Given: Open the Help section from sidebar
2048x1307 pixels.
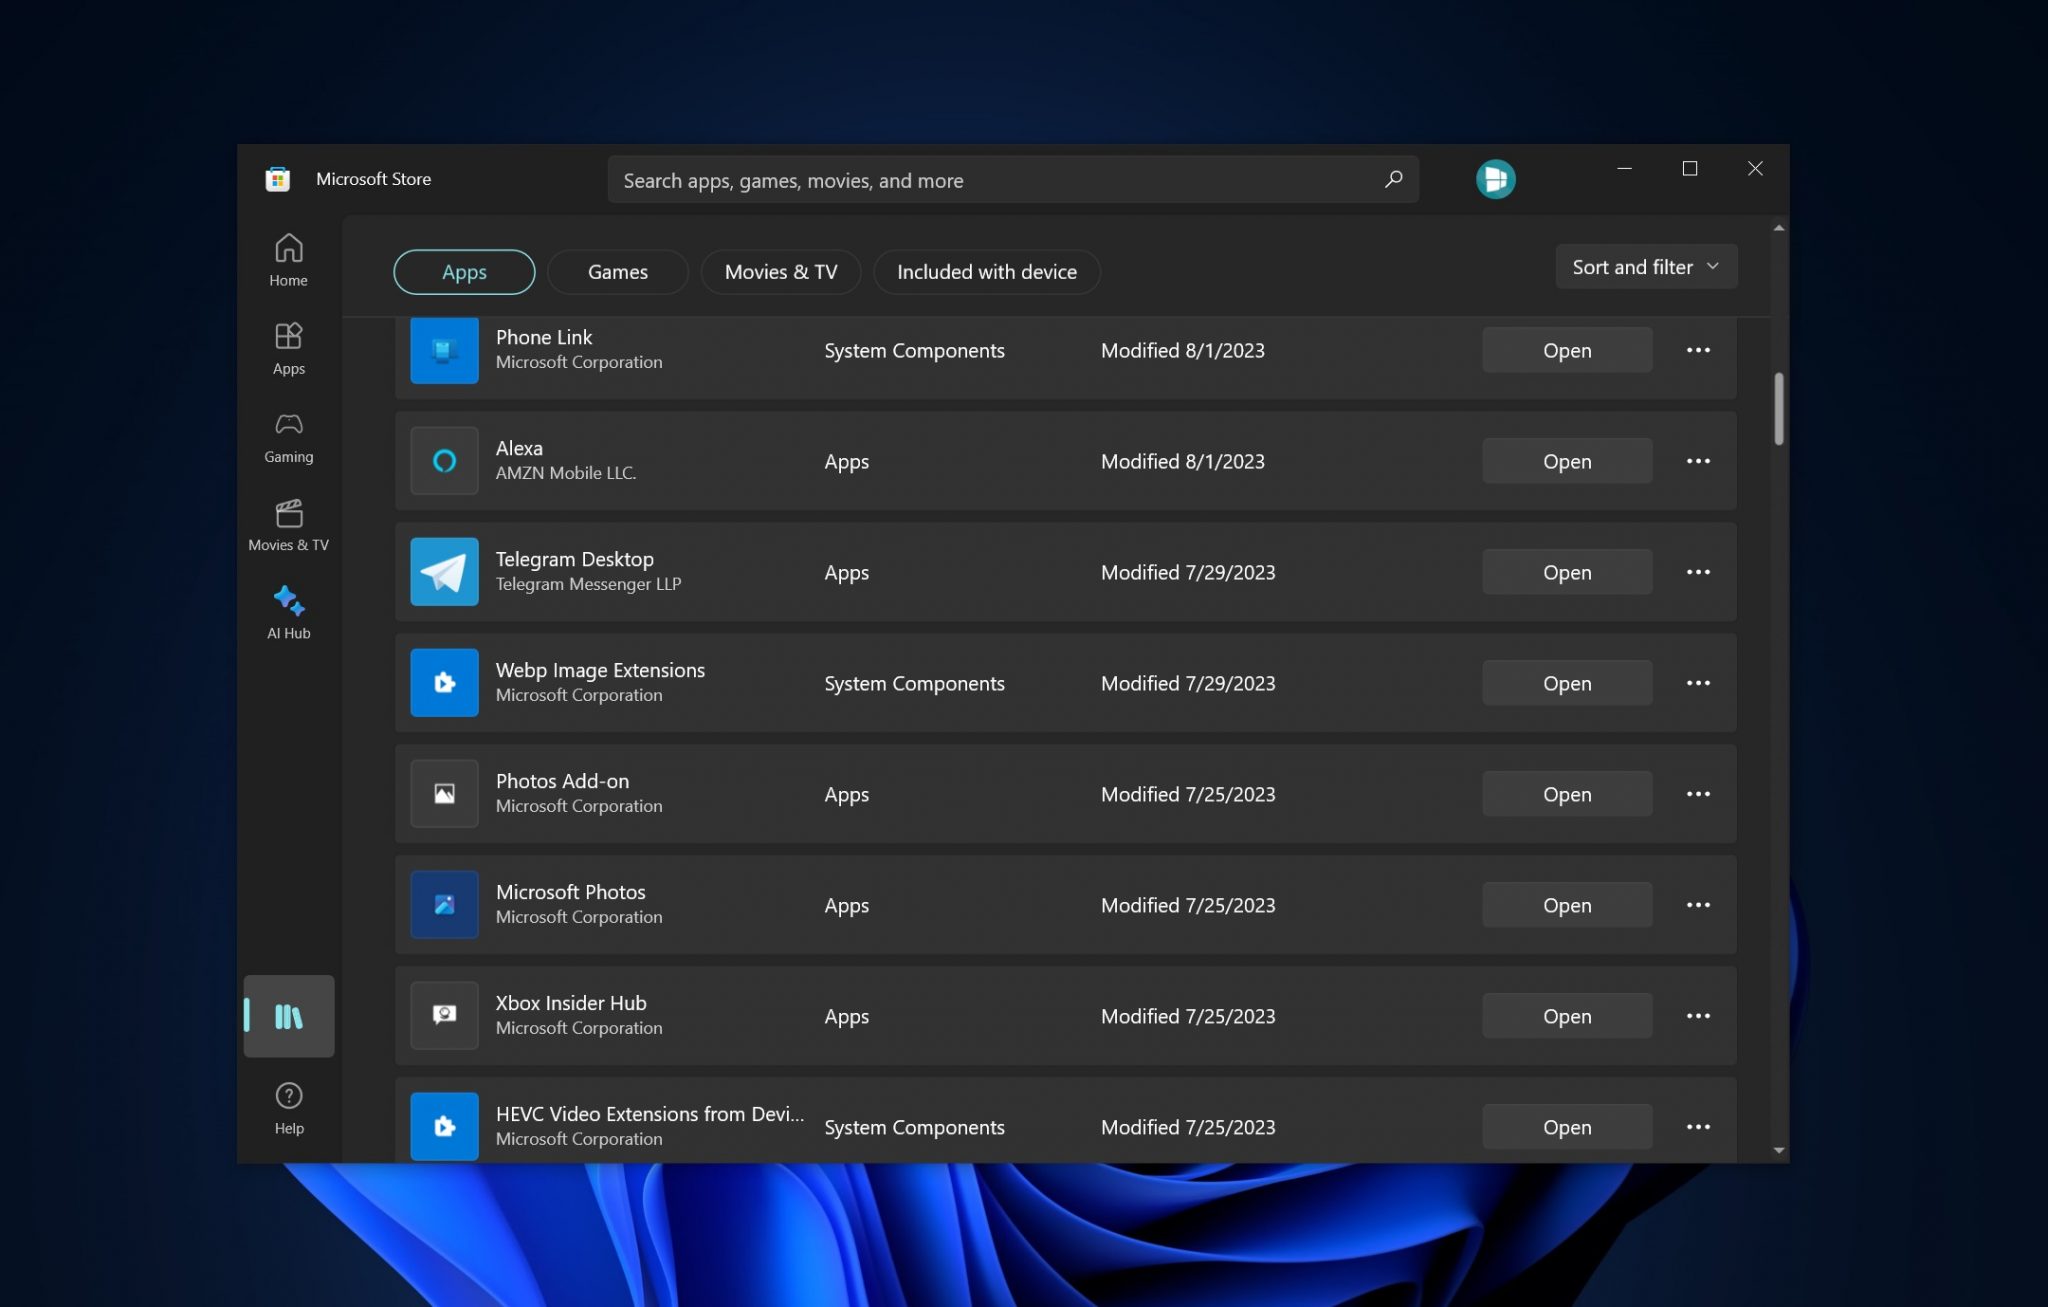Looking at the screenshot, I should (288, 1107).
